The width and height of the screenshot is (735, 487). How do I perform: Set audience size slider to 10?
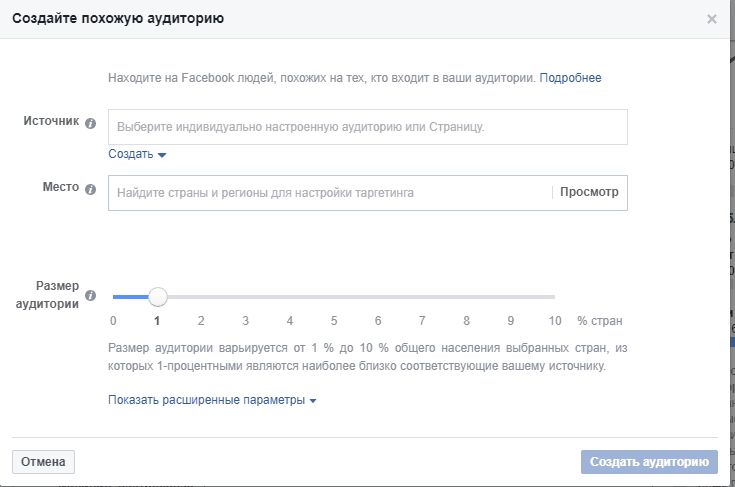[x=554, y=297]
